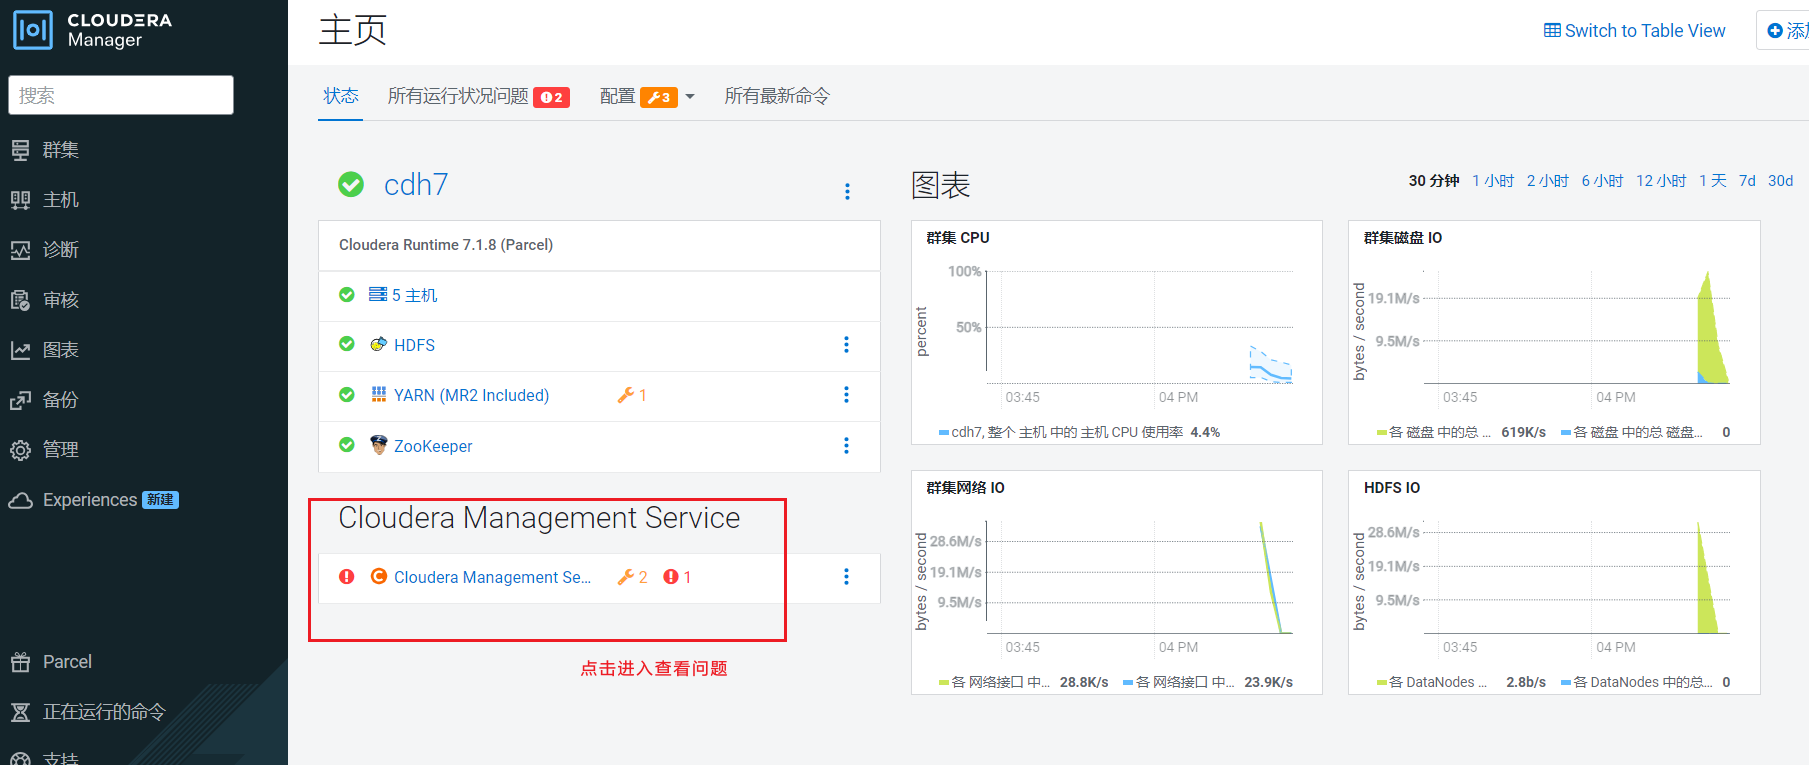The image size is (1809, 765).
Task: Open Cloudera Management Service actions menu
Action: point(846,576)
